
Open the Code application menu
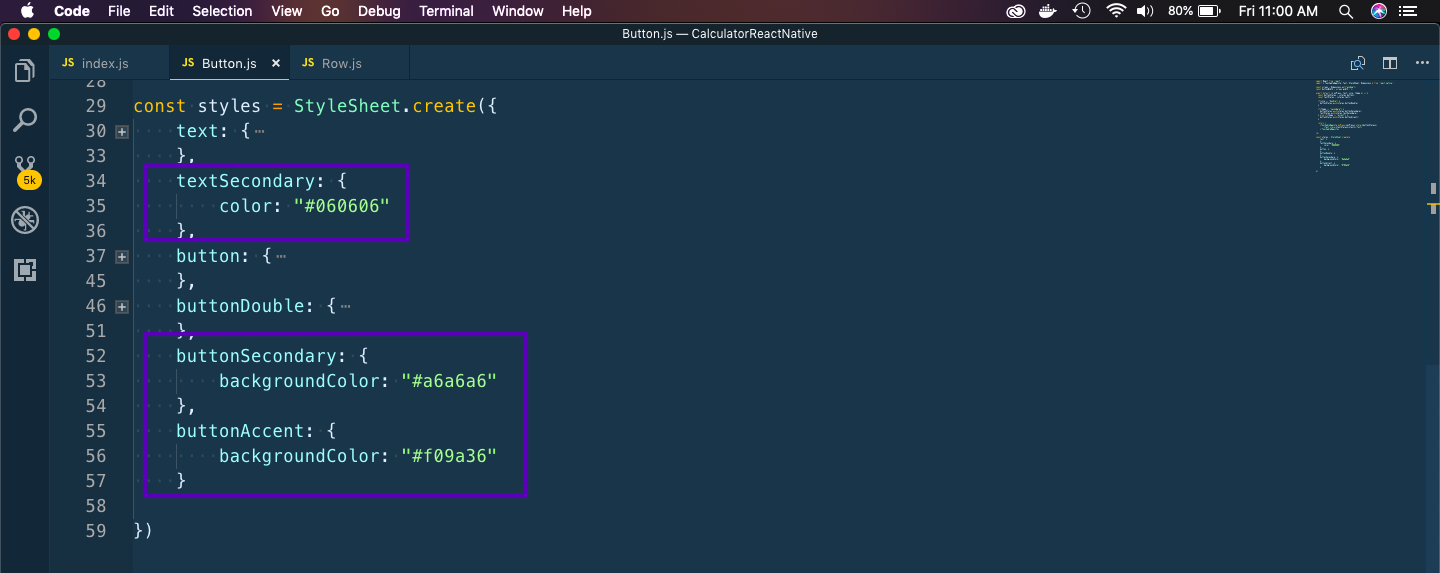[x=72, y=11]
